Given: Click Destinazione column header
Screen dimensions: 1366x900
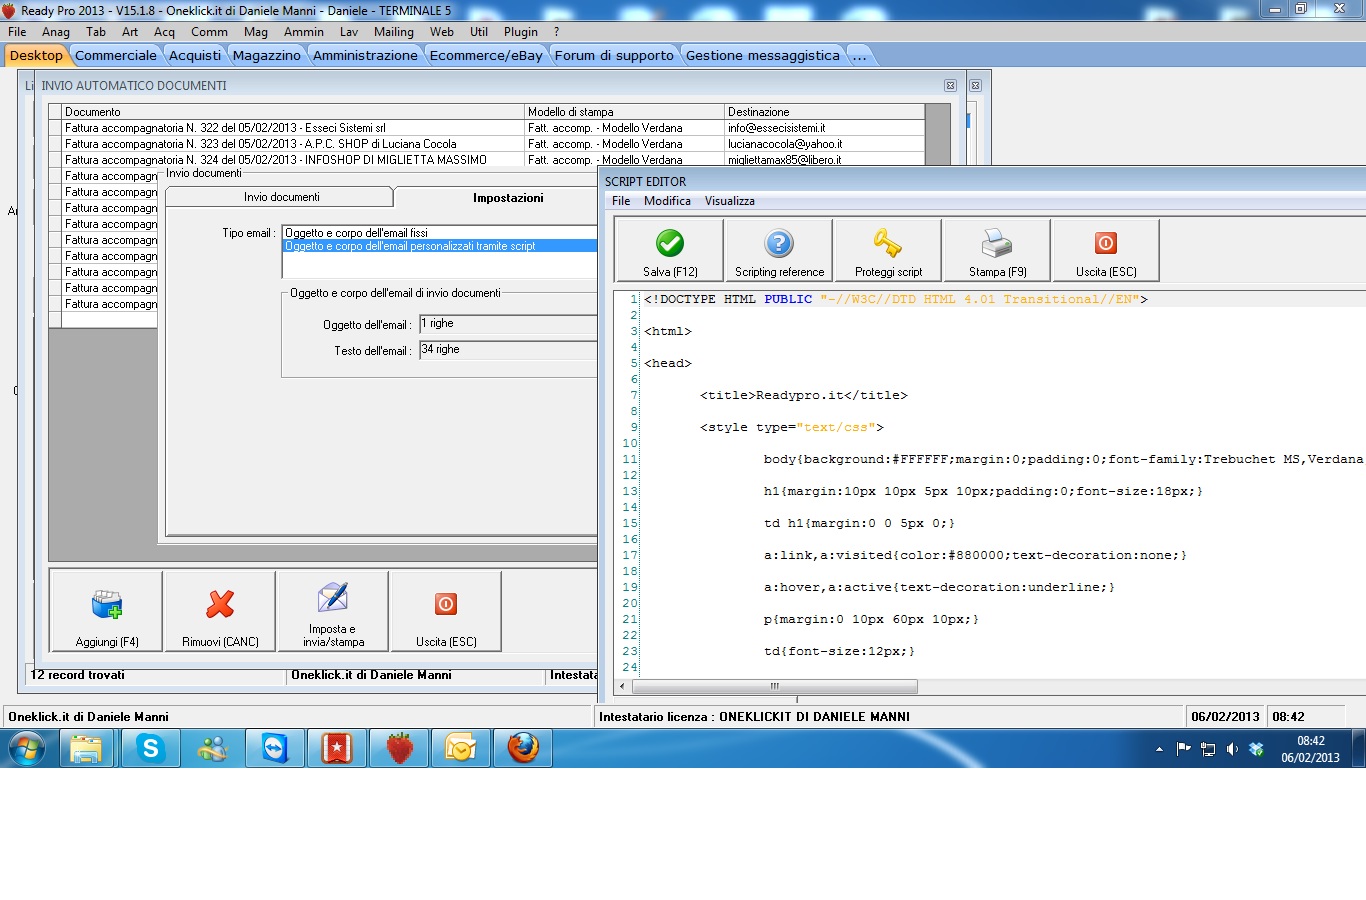Looking at the screenshot, I should click(x=824, y=112).
